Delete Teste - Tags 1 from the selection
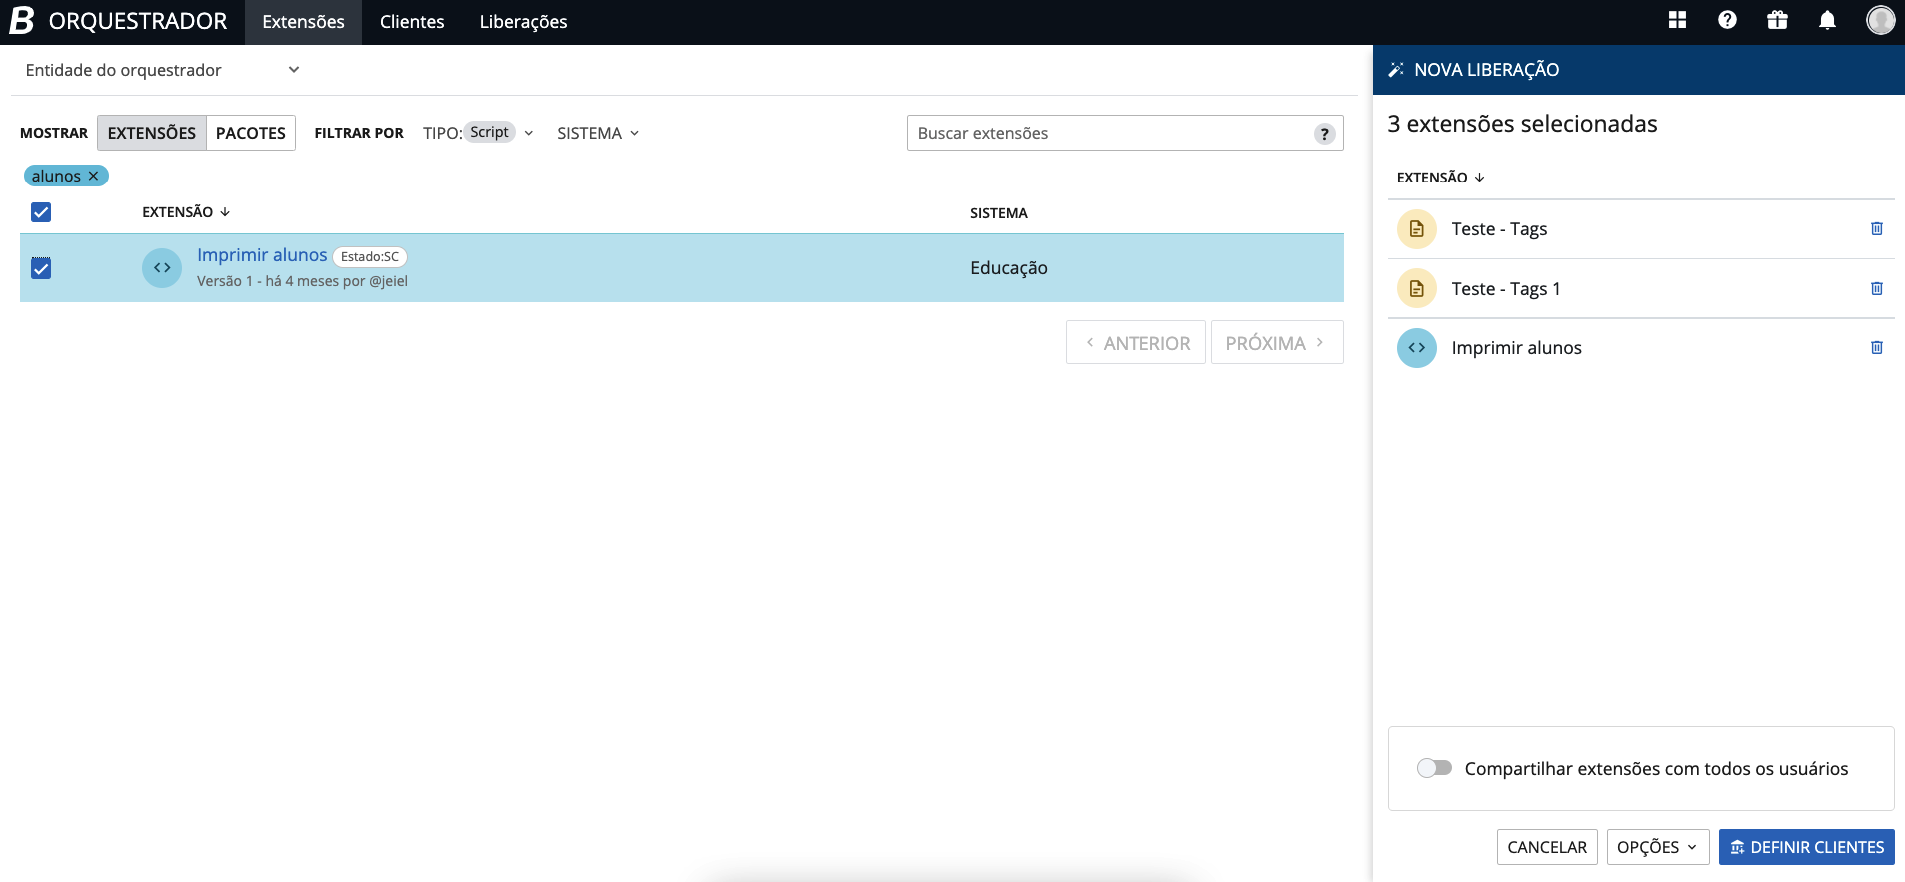 coord(1876,289)
